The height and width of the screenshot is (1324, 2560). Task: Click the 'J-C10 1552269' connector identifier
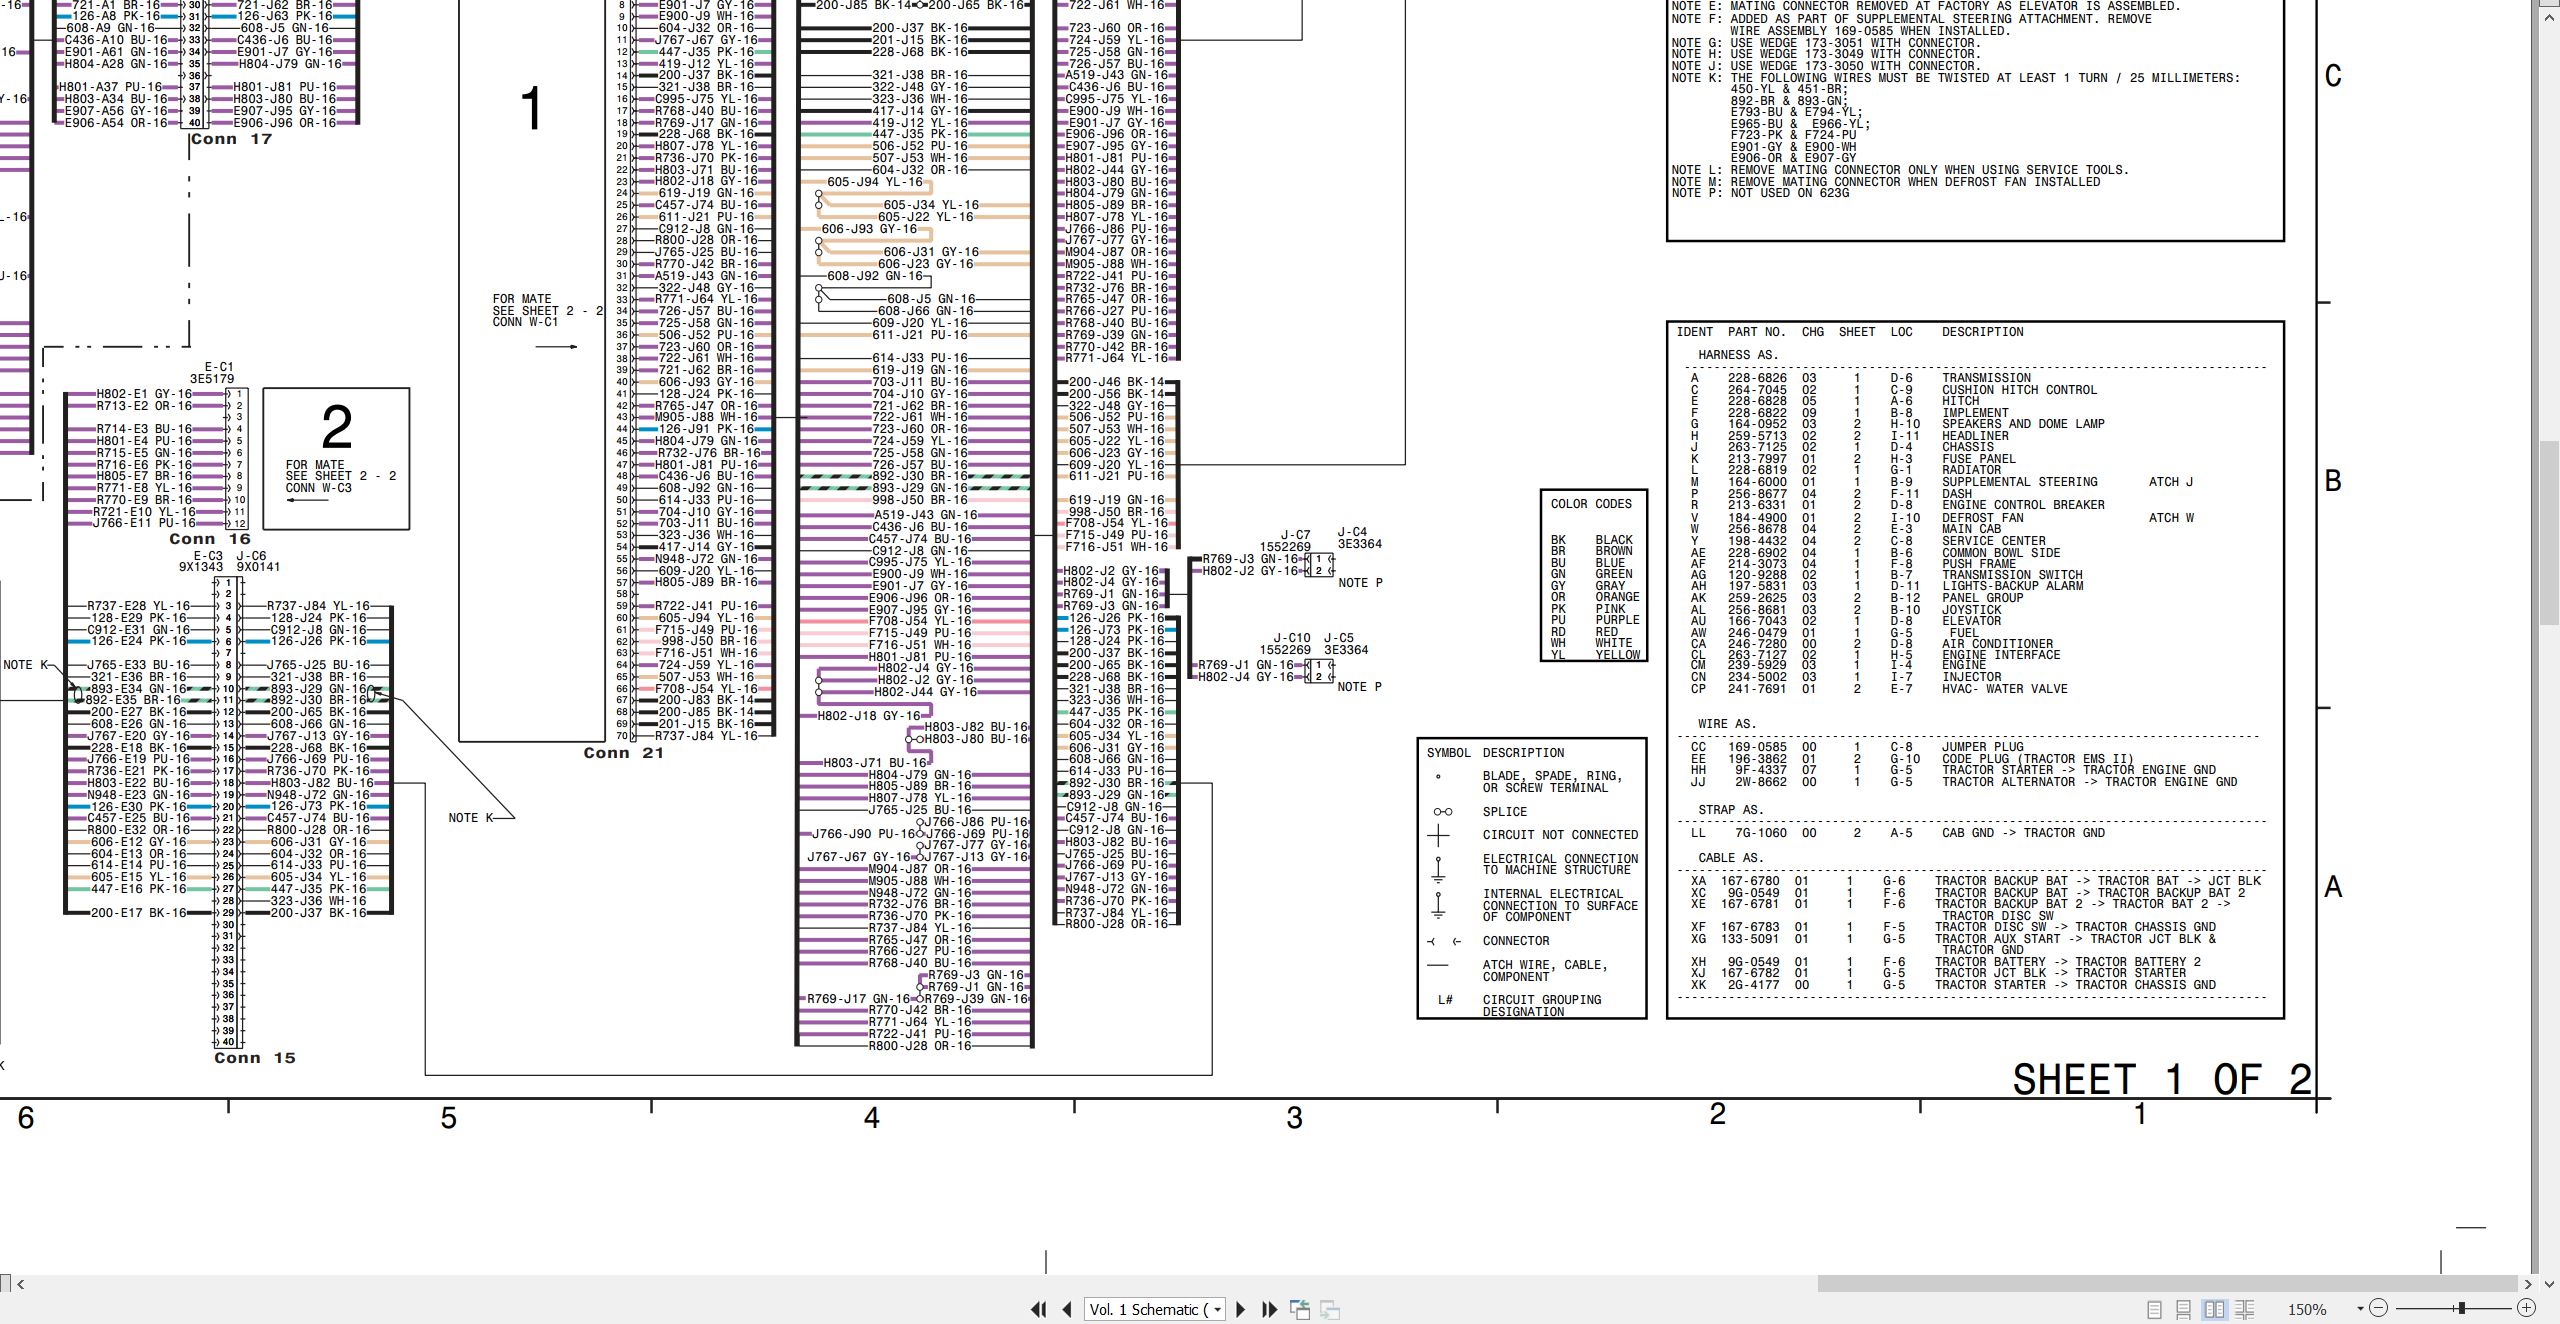tap(1286, 644)
